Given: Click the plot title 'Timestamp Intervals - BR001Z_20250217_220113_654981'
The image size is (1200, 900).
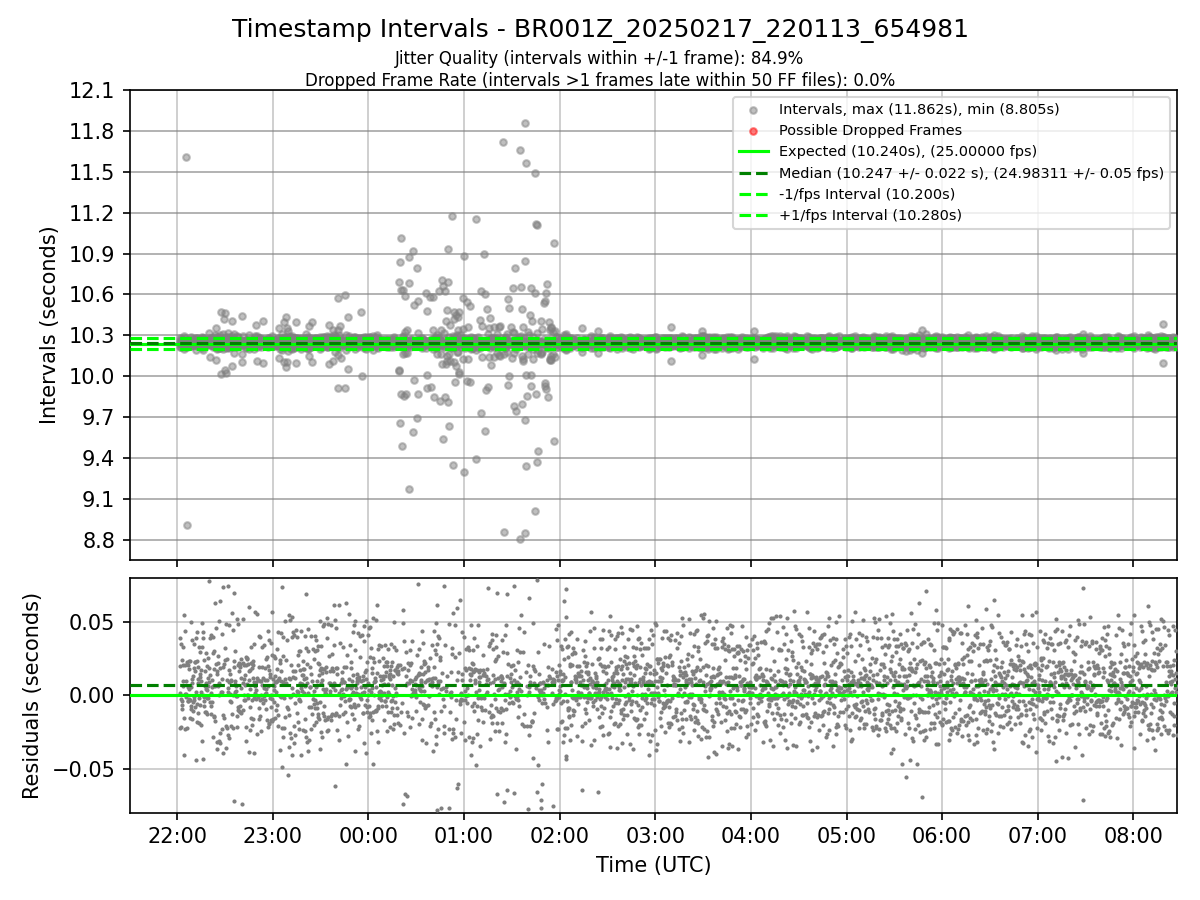Looking at the screenshot, I should pos(600,29).
